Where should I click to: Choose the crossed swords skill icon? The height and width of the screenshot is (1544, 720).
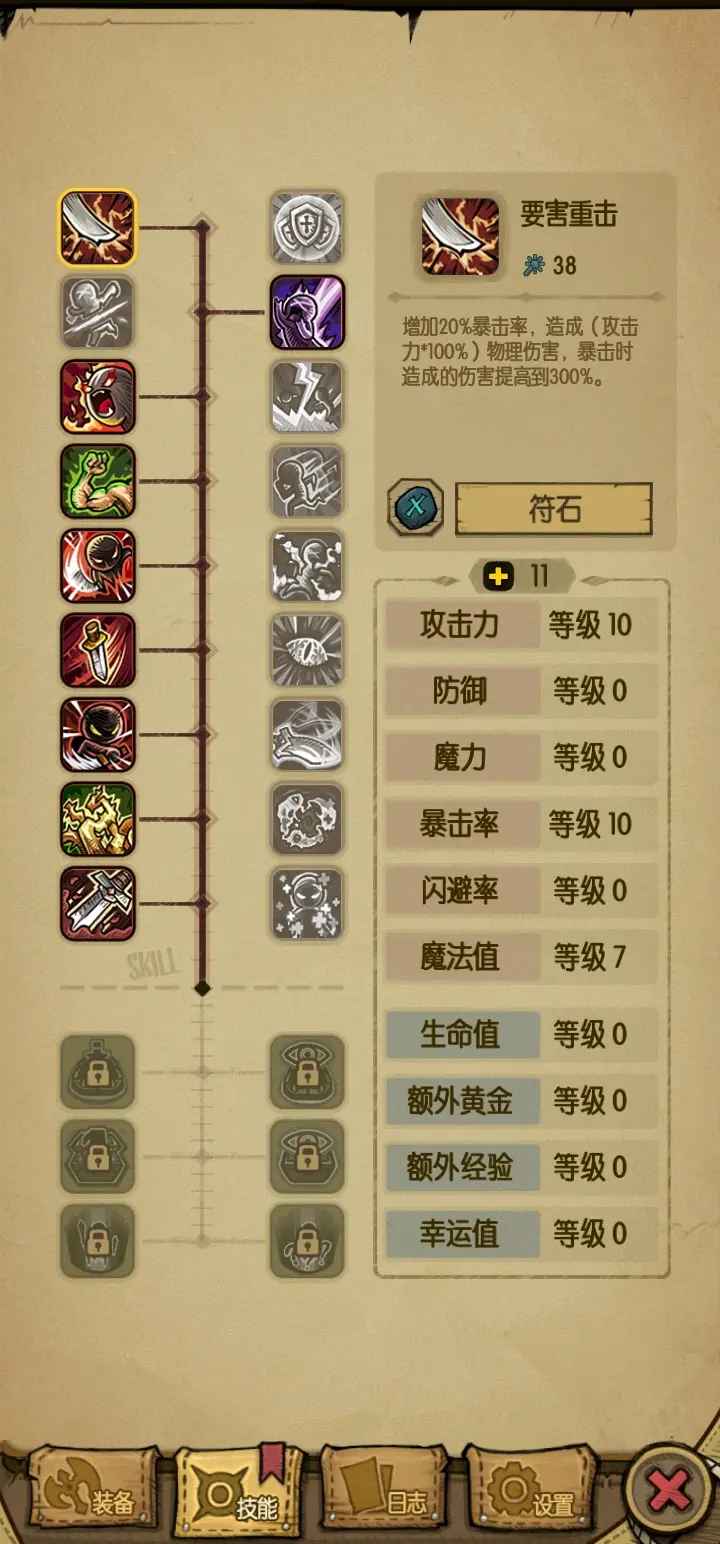(x=97, y=903)
